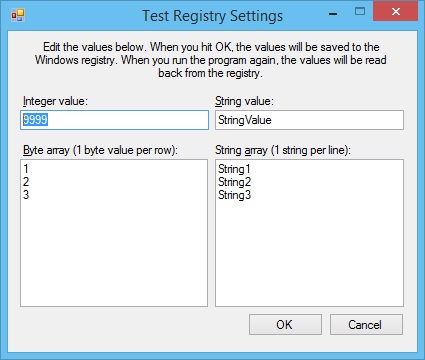Click the Integer value label
Viewport: 425px width, 360px height.
click(55, 101)
